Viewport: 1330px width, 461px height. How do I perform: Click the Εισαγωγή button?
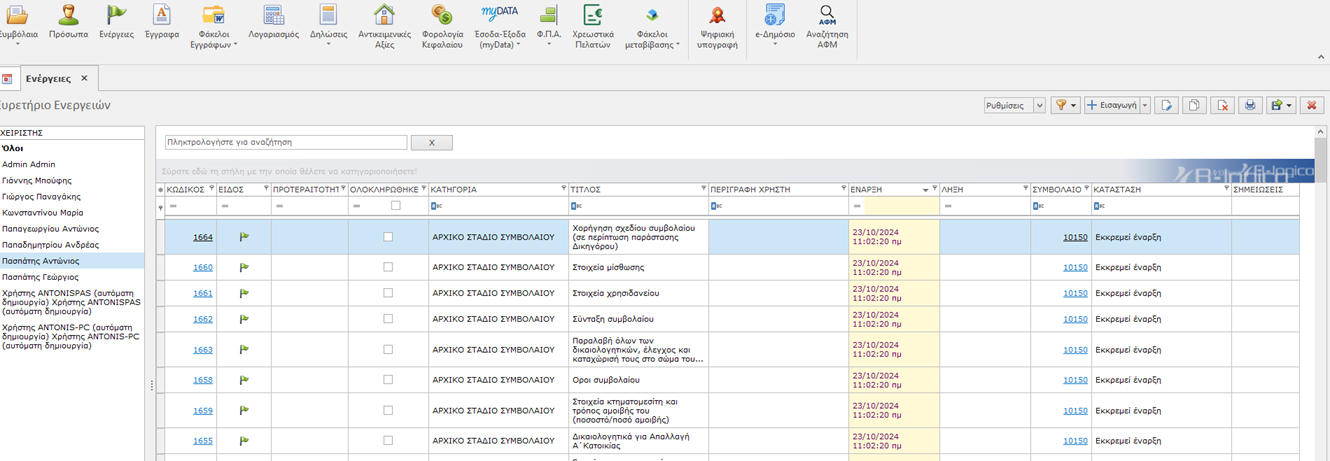1110,105
